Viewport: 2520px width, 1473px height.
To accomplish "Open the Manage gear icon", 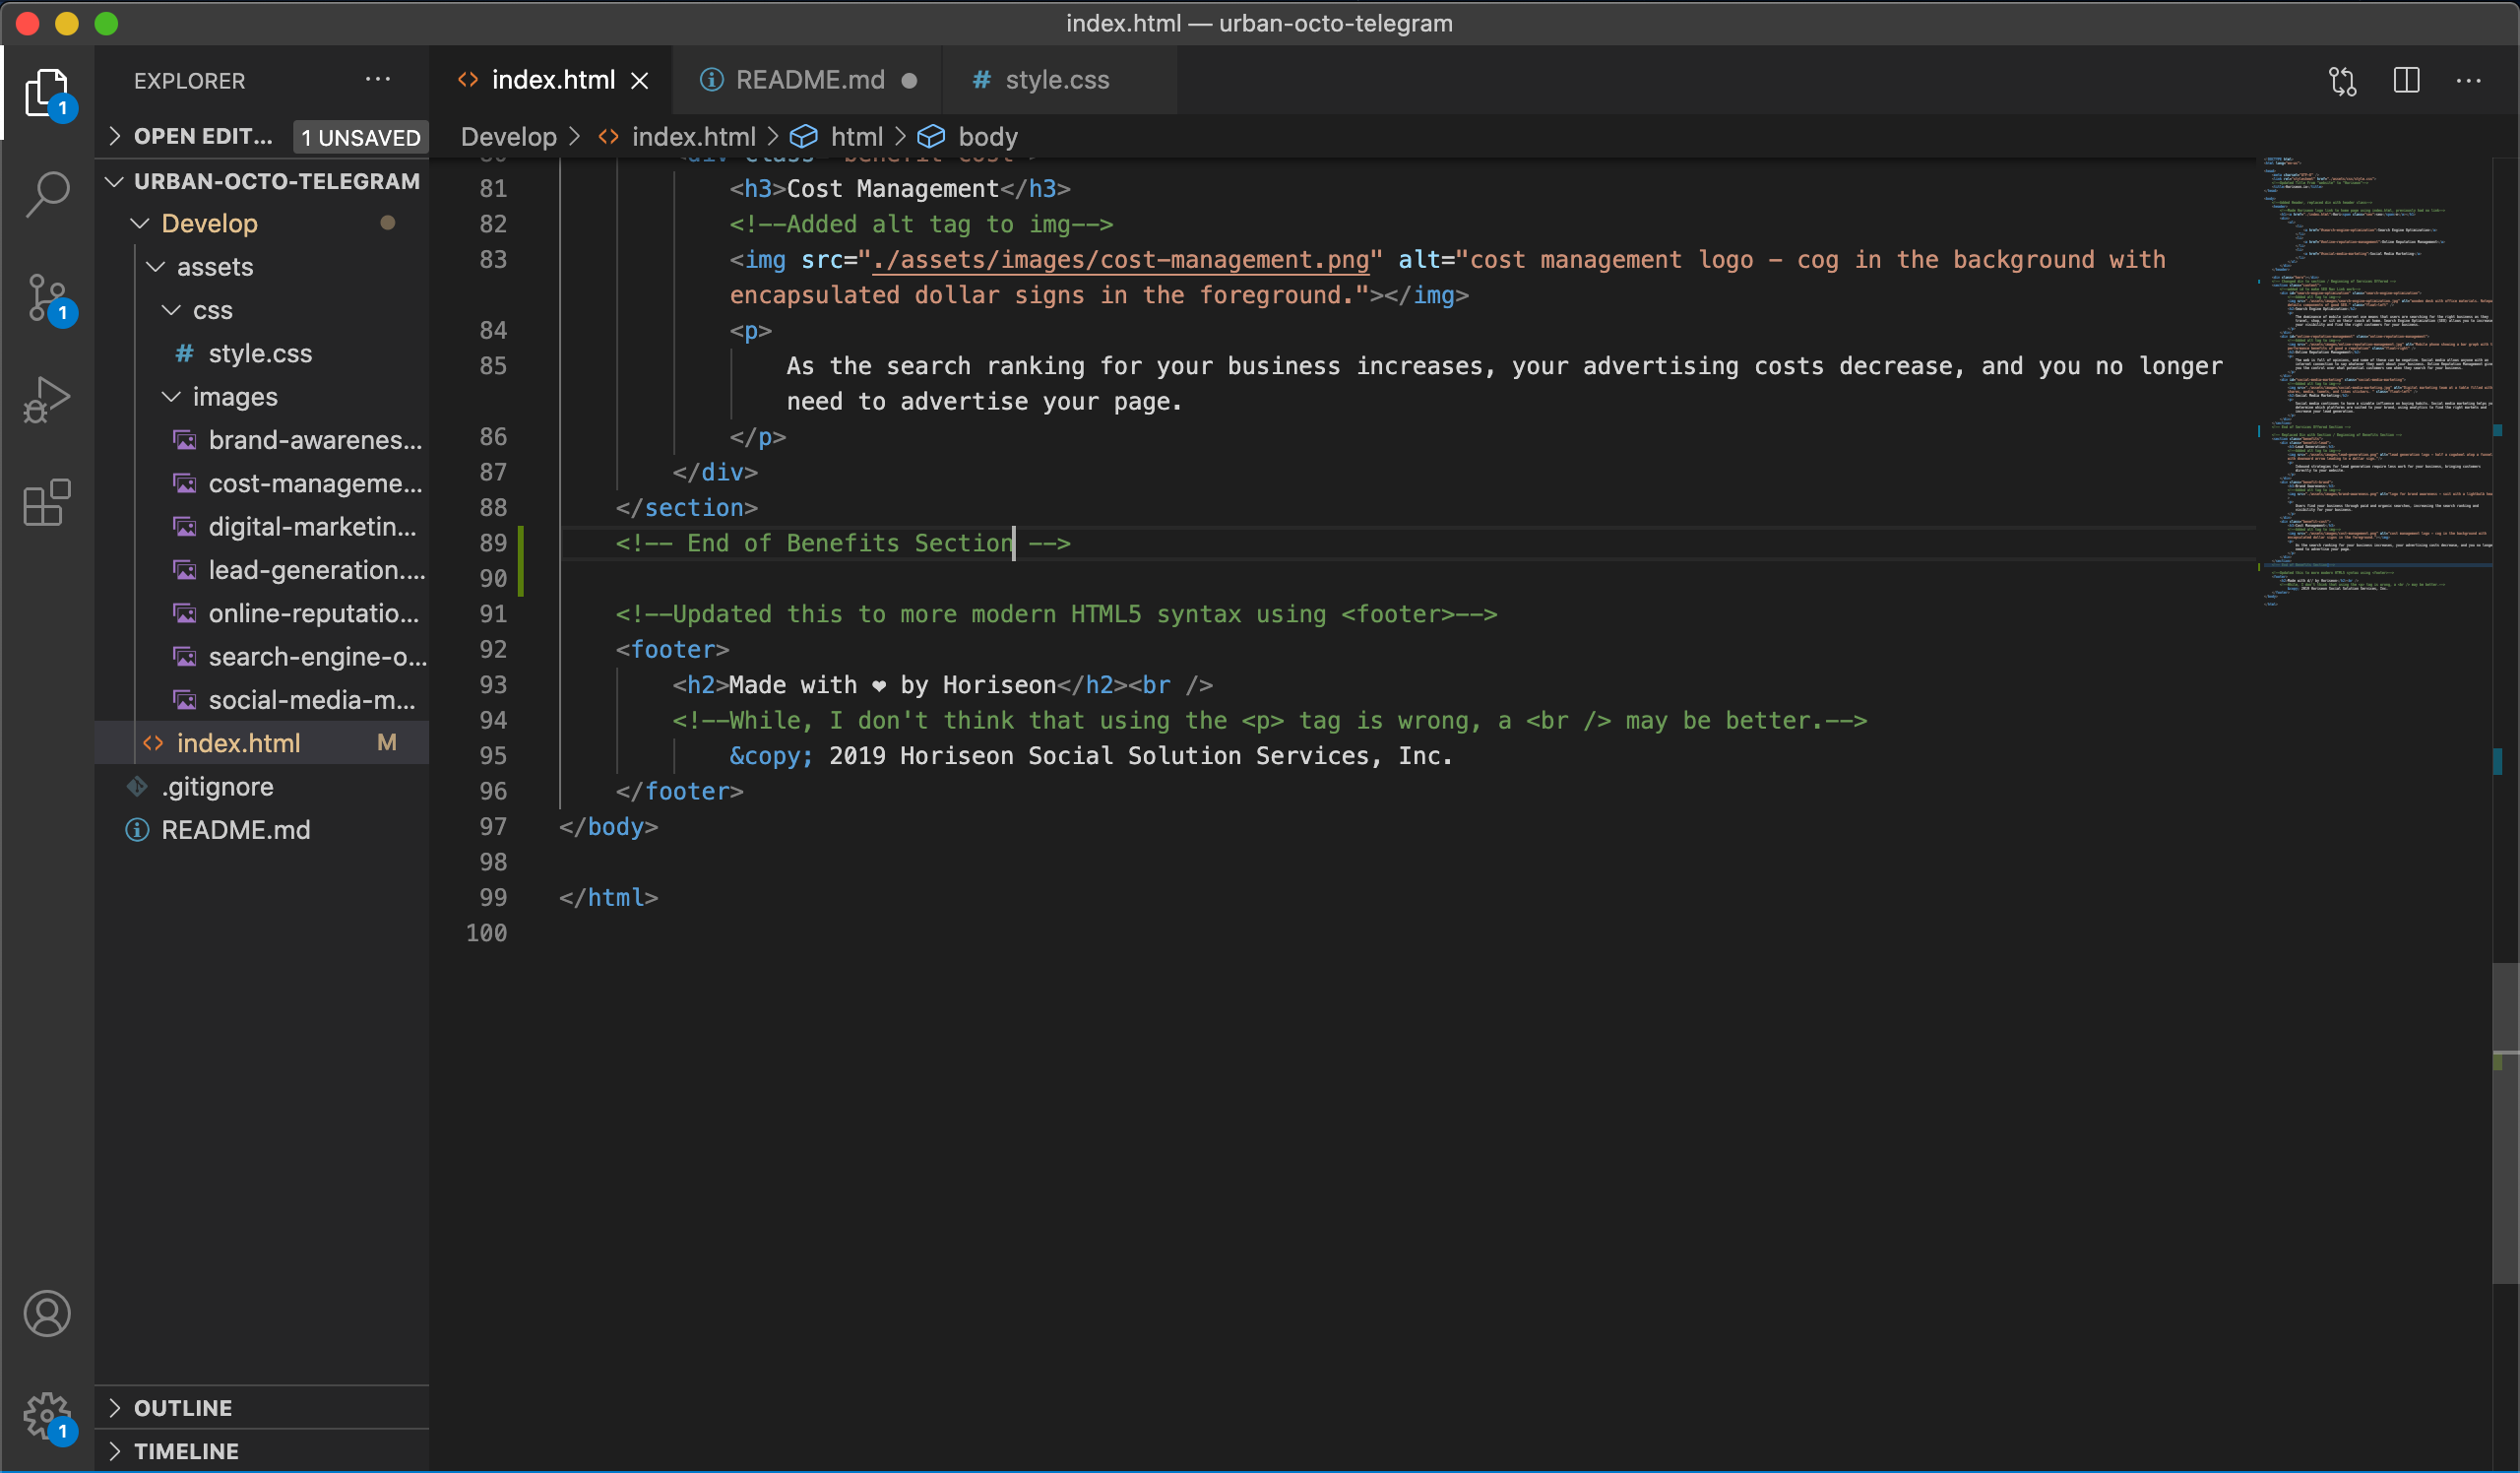I will tap(47, 1416).
